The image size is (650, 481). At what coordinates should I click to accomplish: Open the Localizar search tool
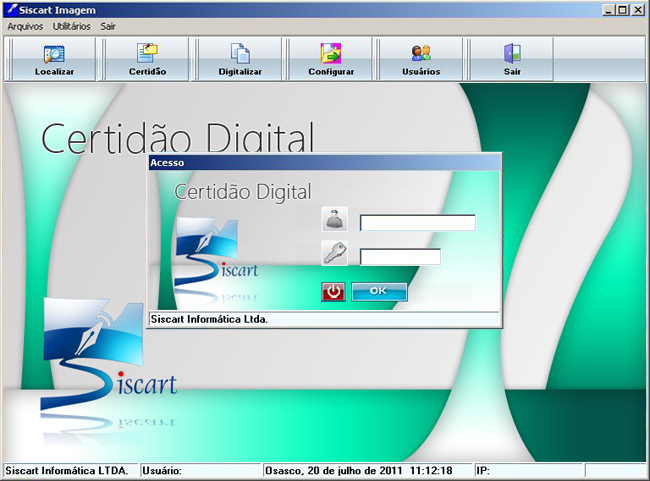54,59
